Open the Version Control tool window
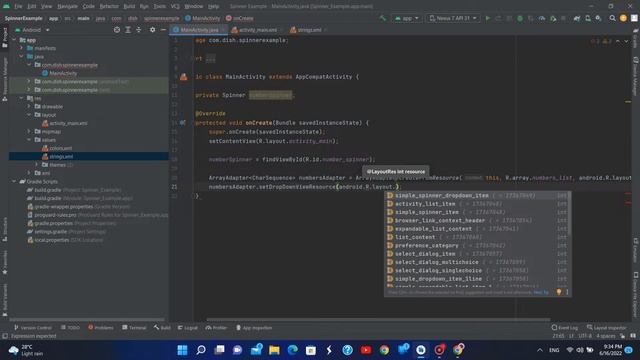640x360 pixels. coord(33,328)
